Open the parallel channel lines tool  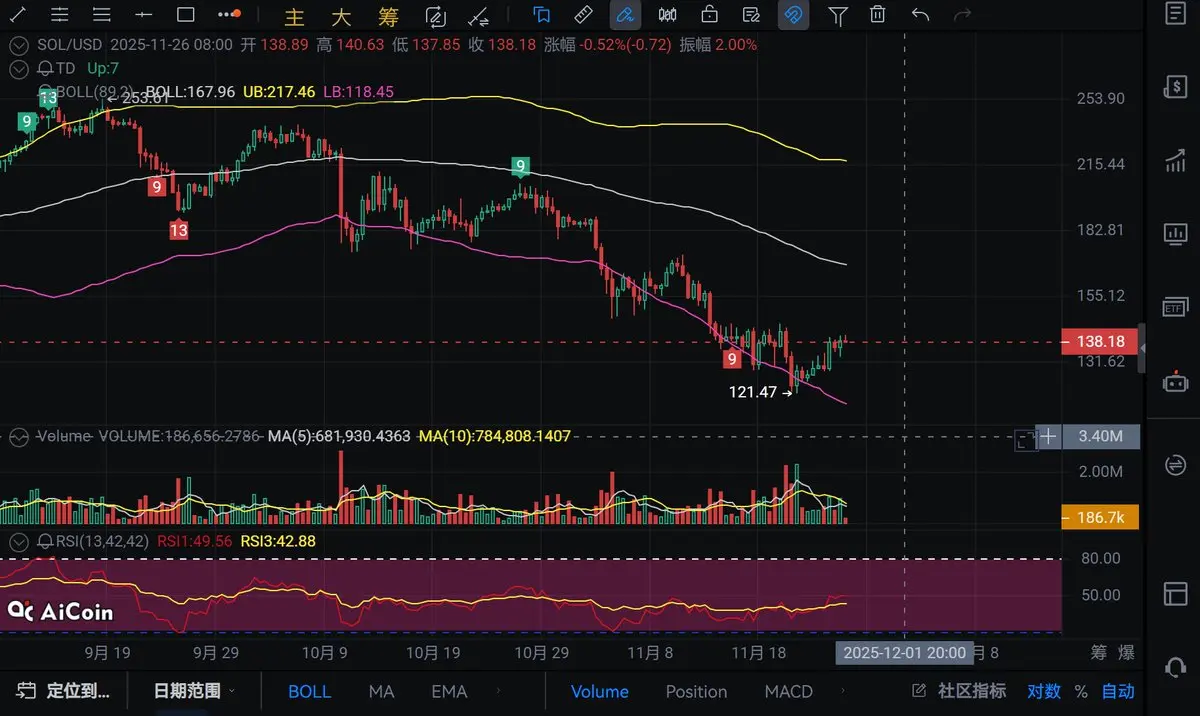click(59, 15)
